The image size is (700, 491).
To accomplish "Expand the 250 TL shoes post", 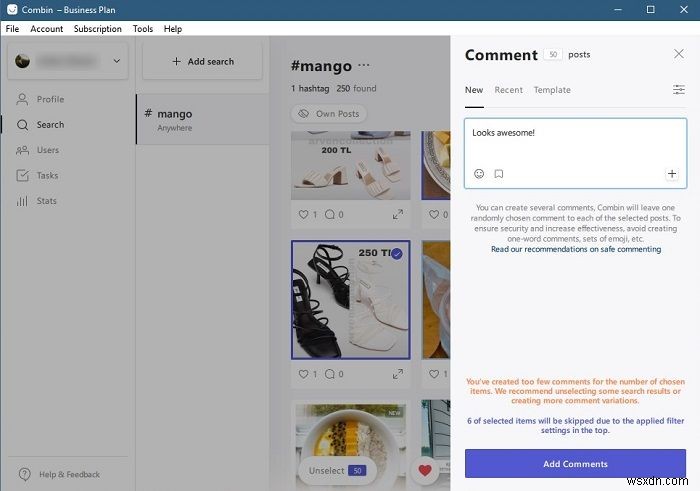I will point(397,374).
